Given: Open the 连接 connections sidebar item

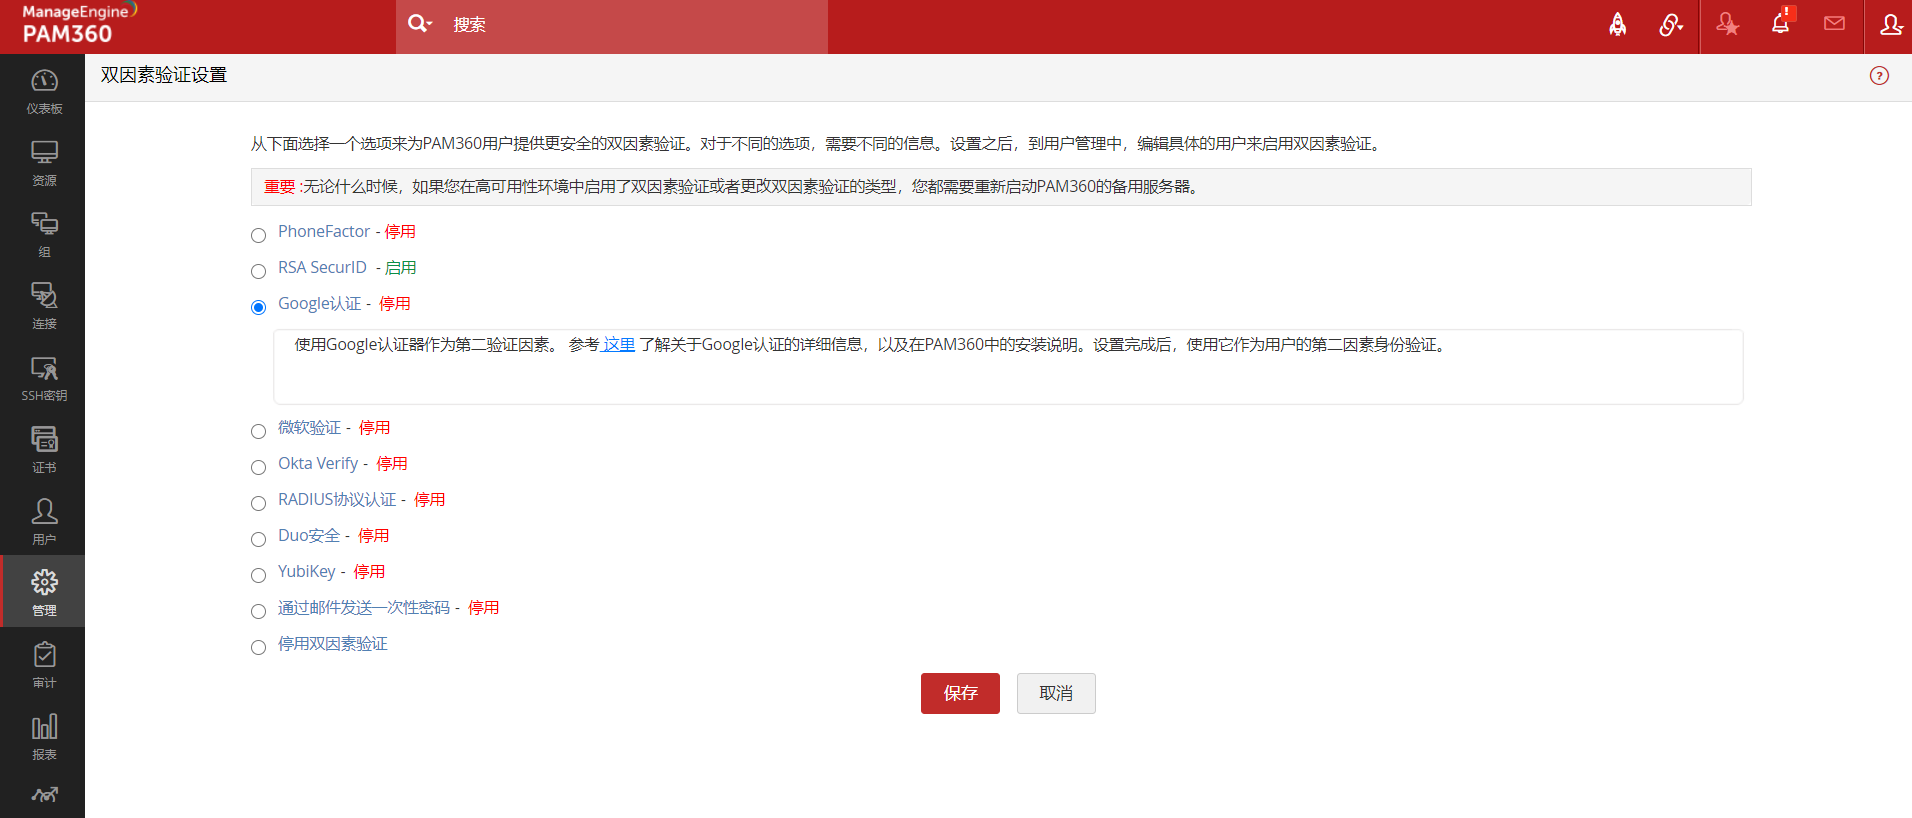Looking at the screenshot, I should [x=44, y=306].
